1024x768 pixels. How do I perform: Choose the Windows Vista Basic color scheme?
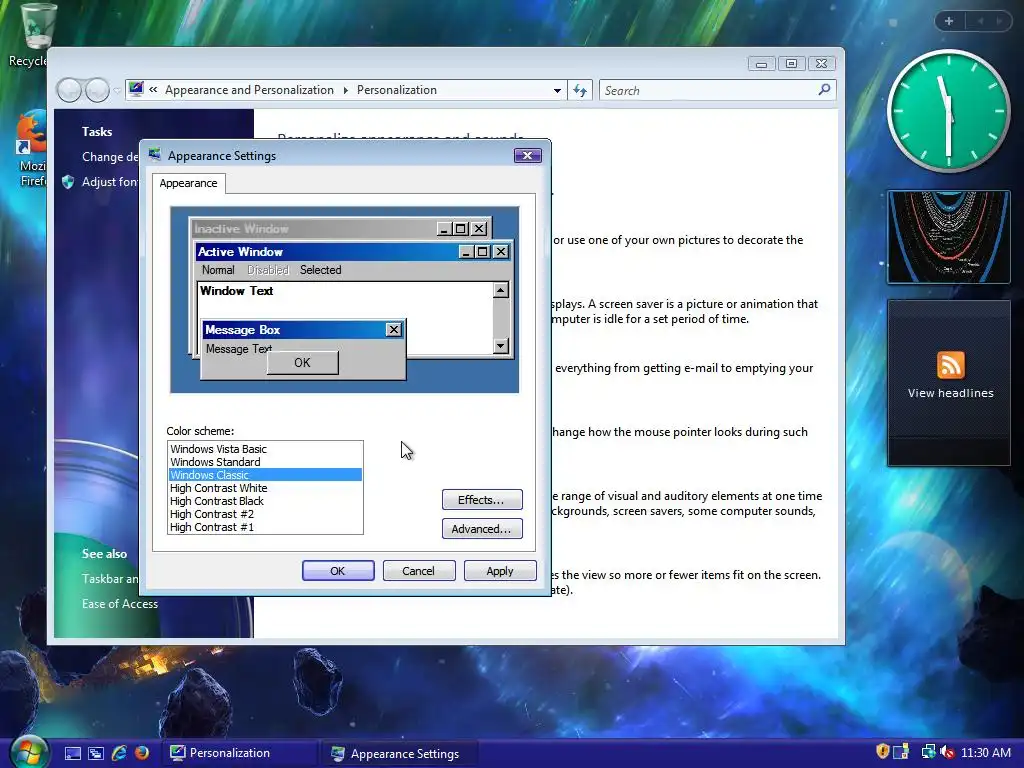click(265, 449)
